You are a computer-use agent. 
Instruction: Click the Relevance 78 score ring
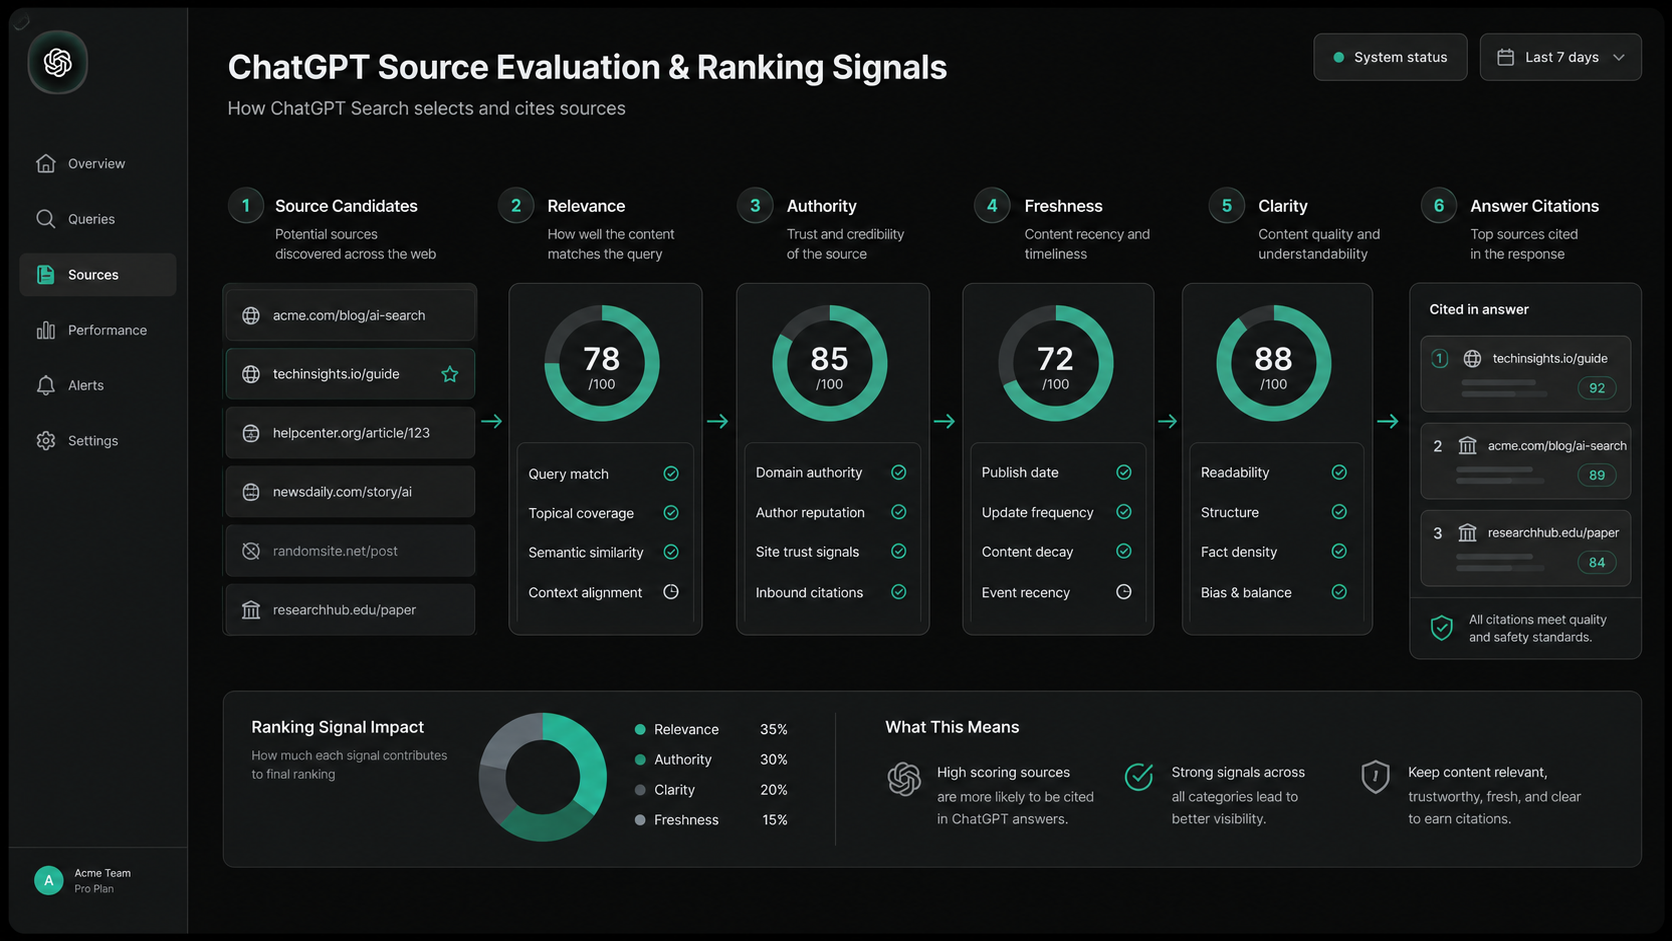602,363
